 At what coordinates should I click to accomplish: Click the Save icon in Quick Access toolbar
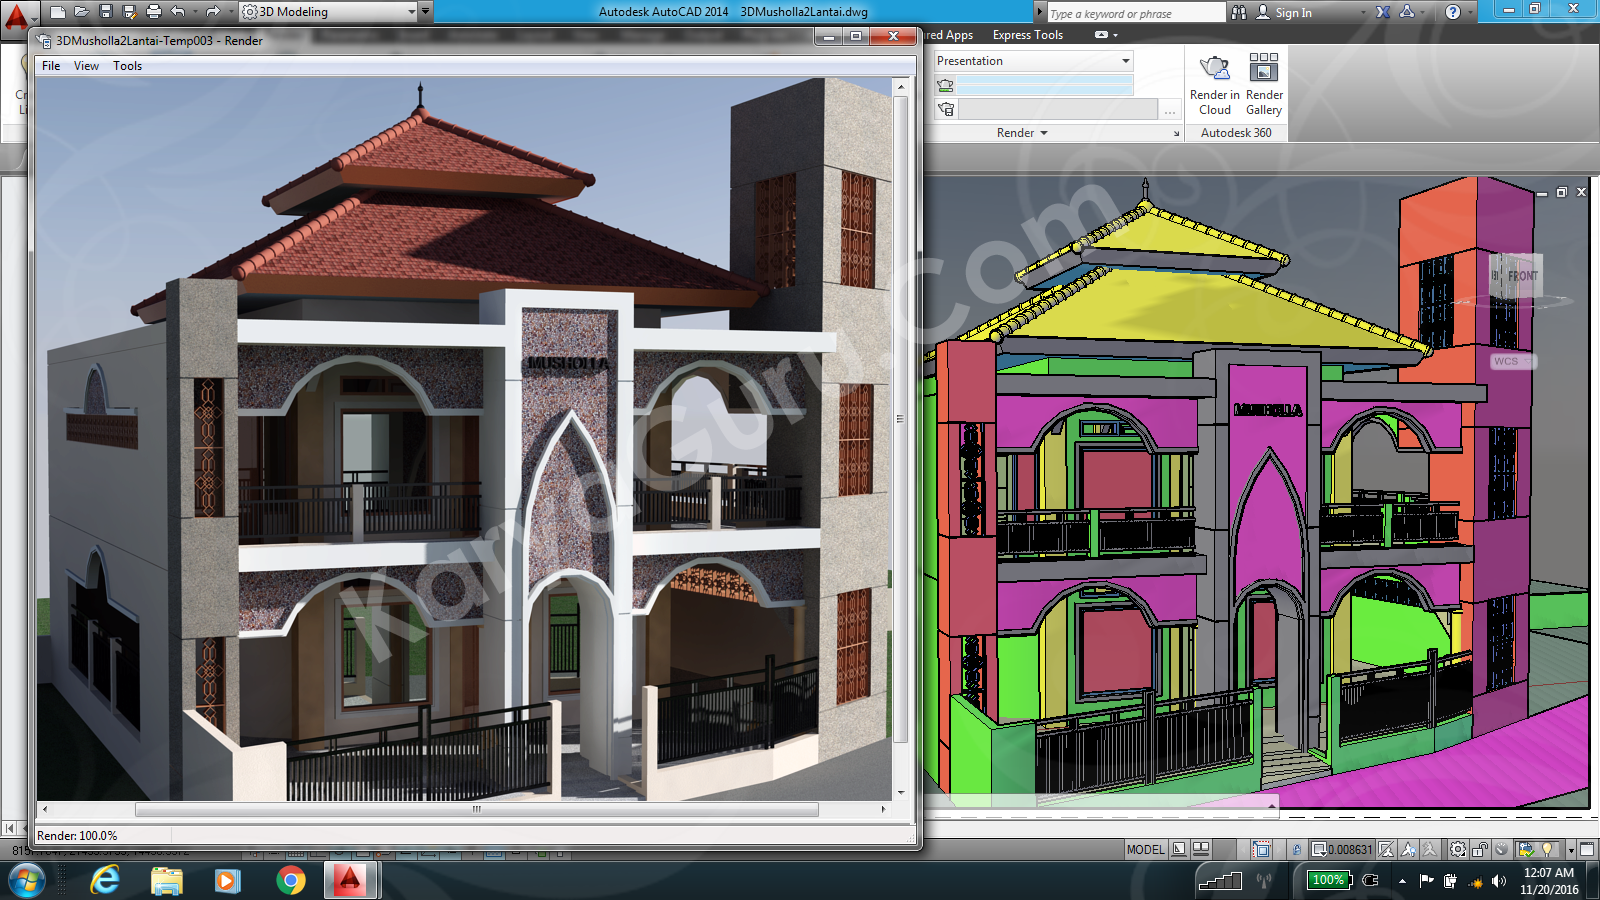pyautogui.click(x=106, y=11)
